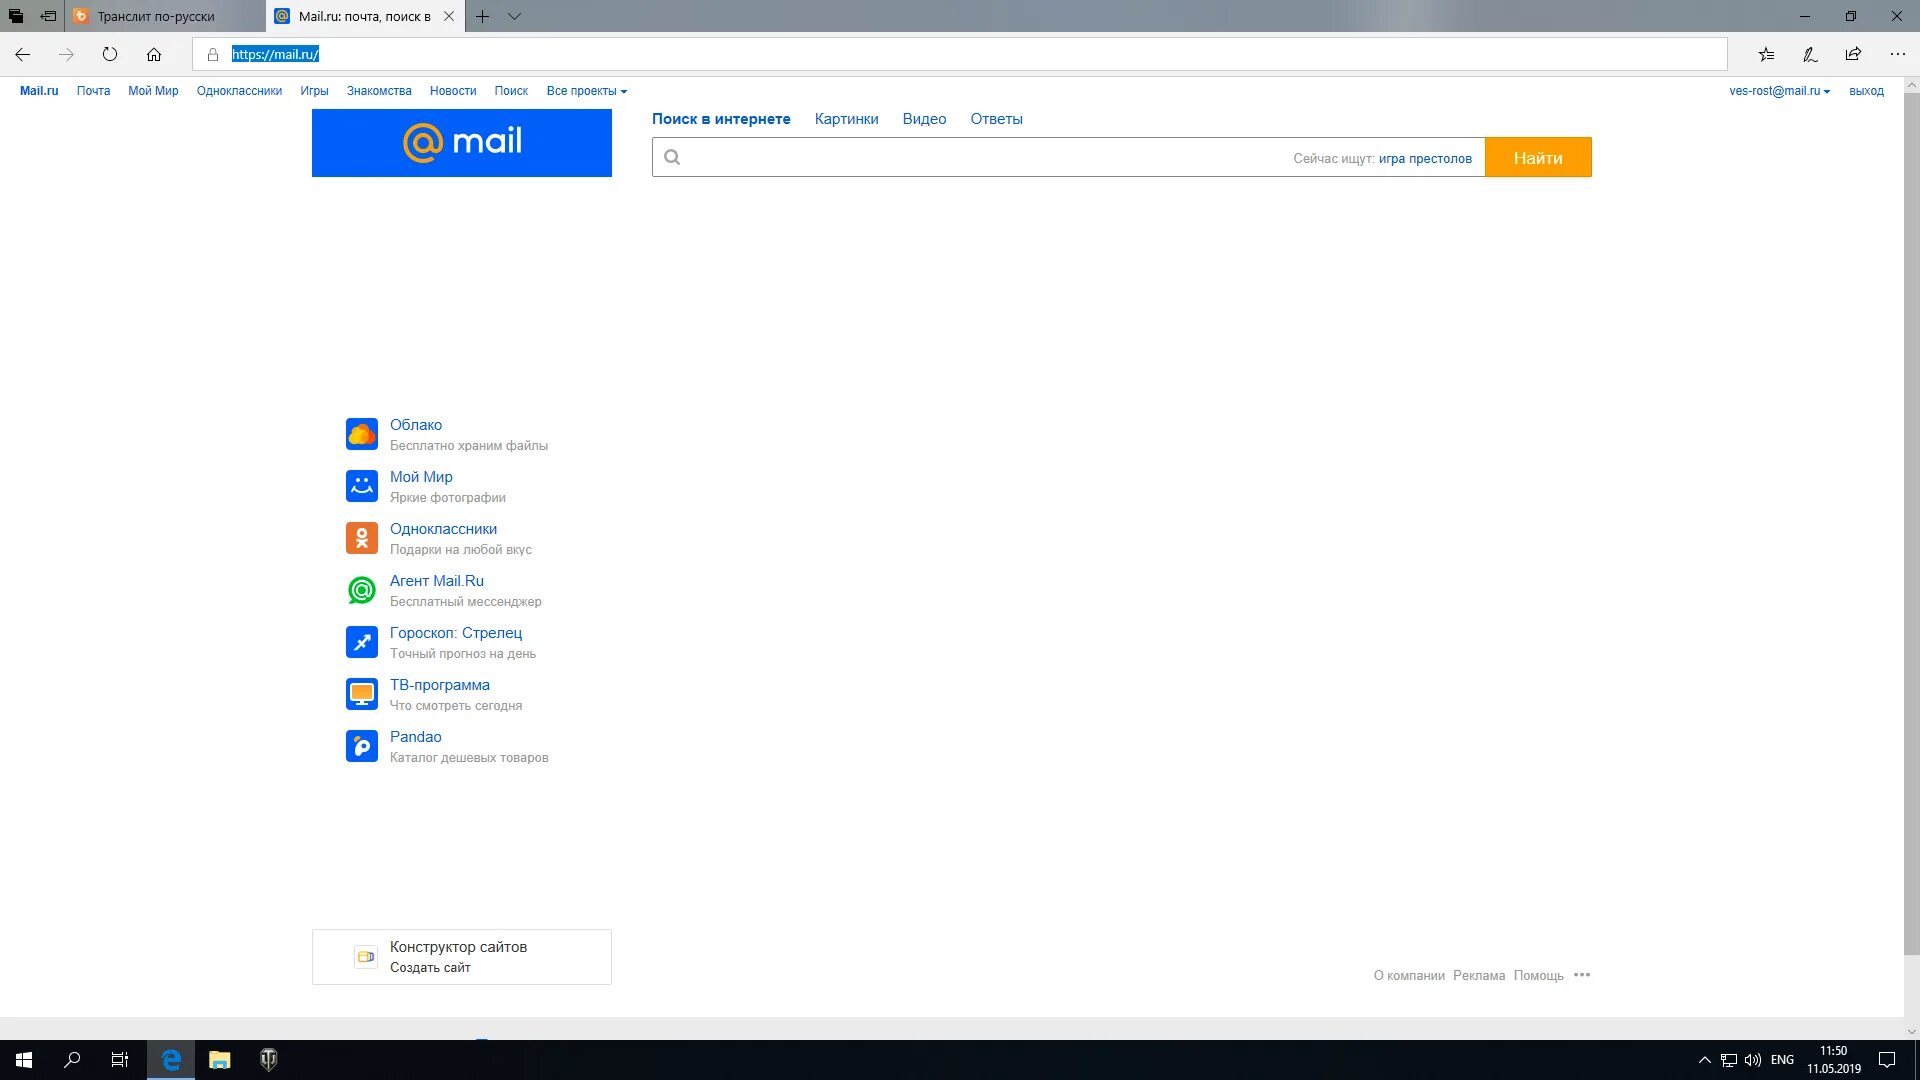
Task: Click the Конструктор сайтов icon
Action: (x=366, y=957)
